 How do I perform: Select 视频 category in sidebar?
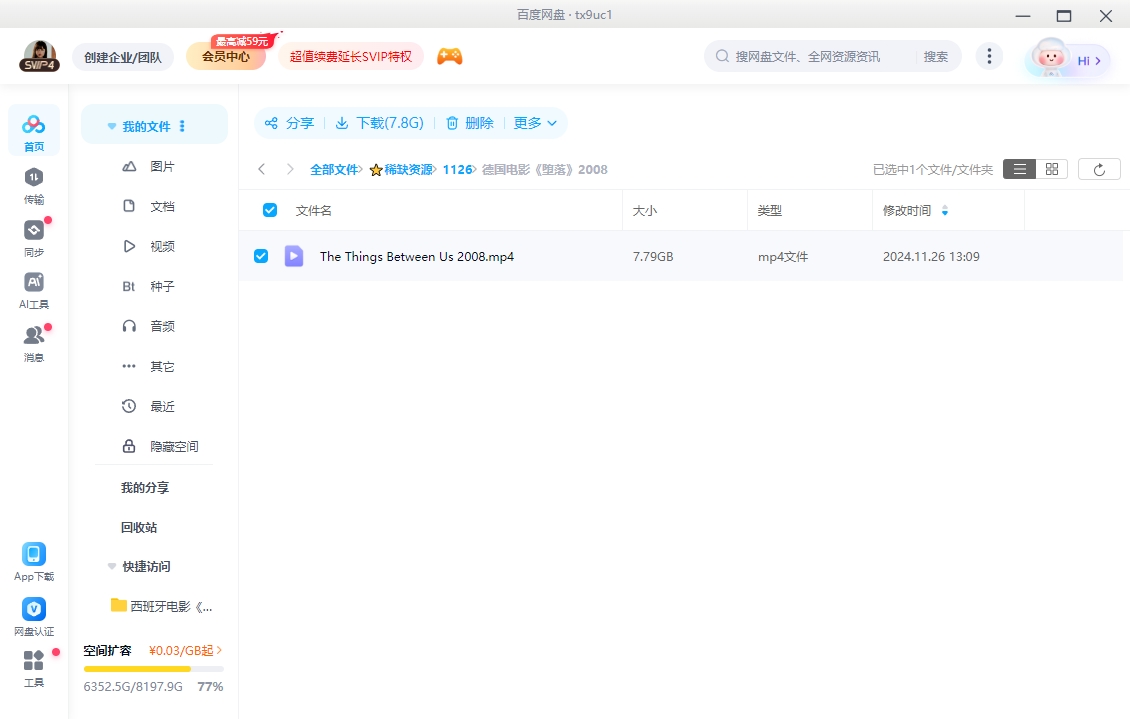[162, 246]
